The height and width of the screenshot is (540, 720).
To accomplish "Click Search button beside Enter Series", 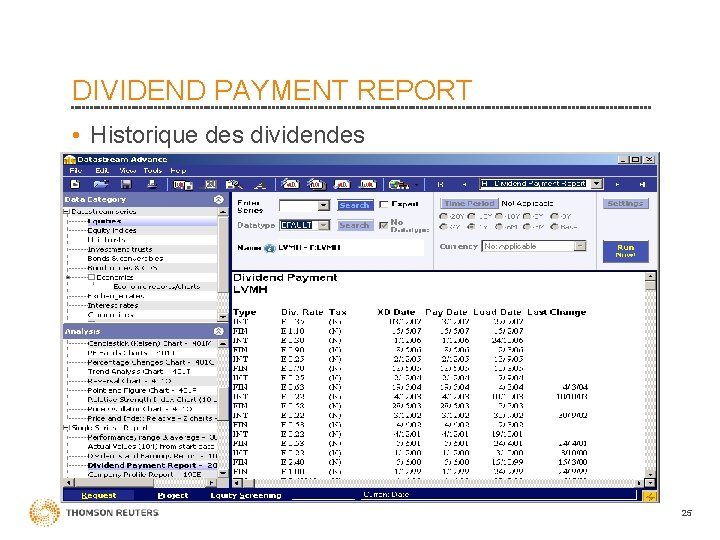I will 354,205.
